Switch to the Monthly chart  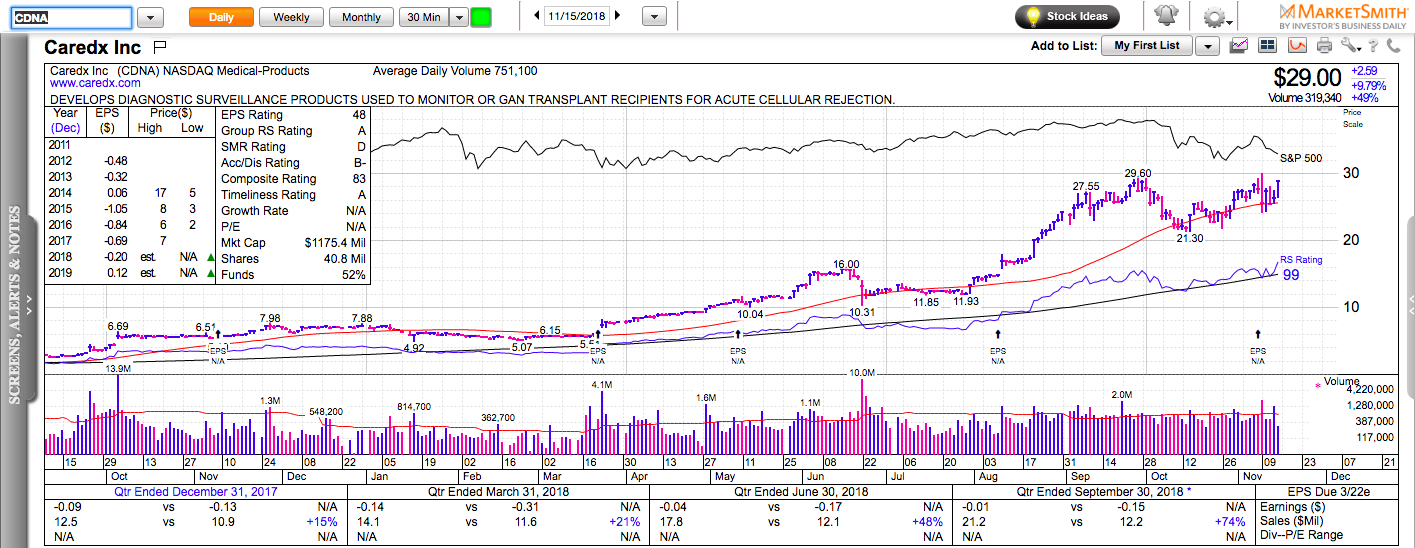pos(361,17)
